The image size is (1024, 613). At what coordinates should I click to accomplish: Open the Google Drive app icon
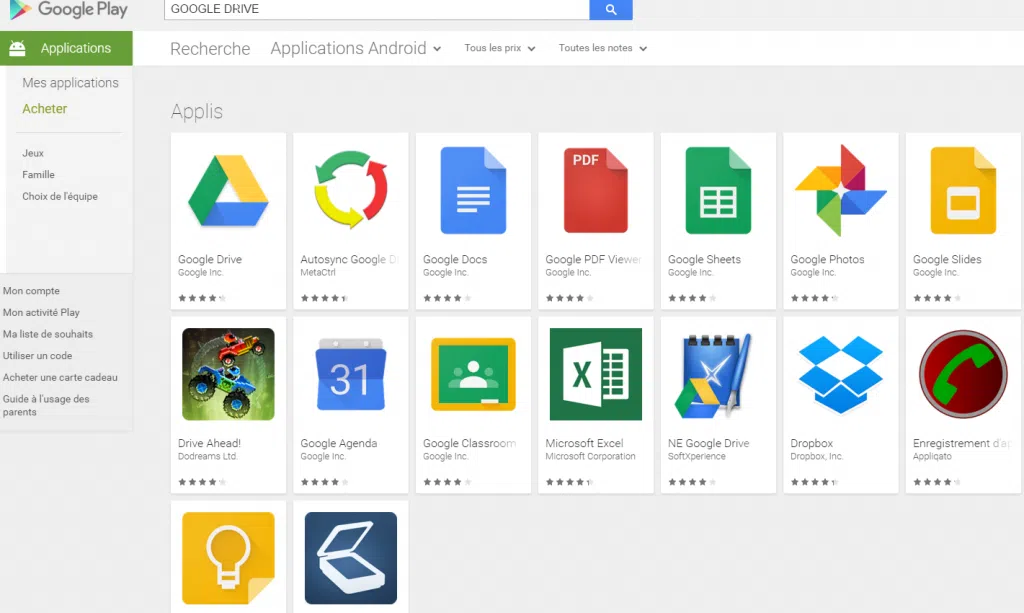228,191
